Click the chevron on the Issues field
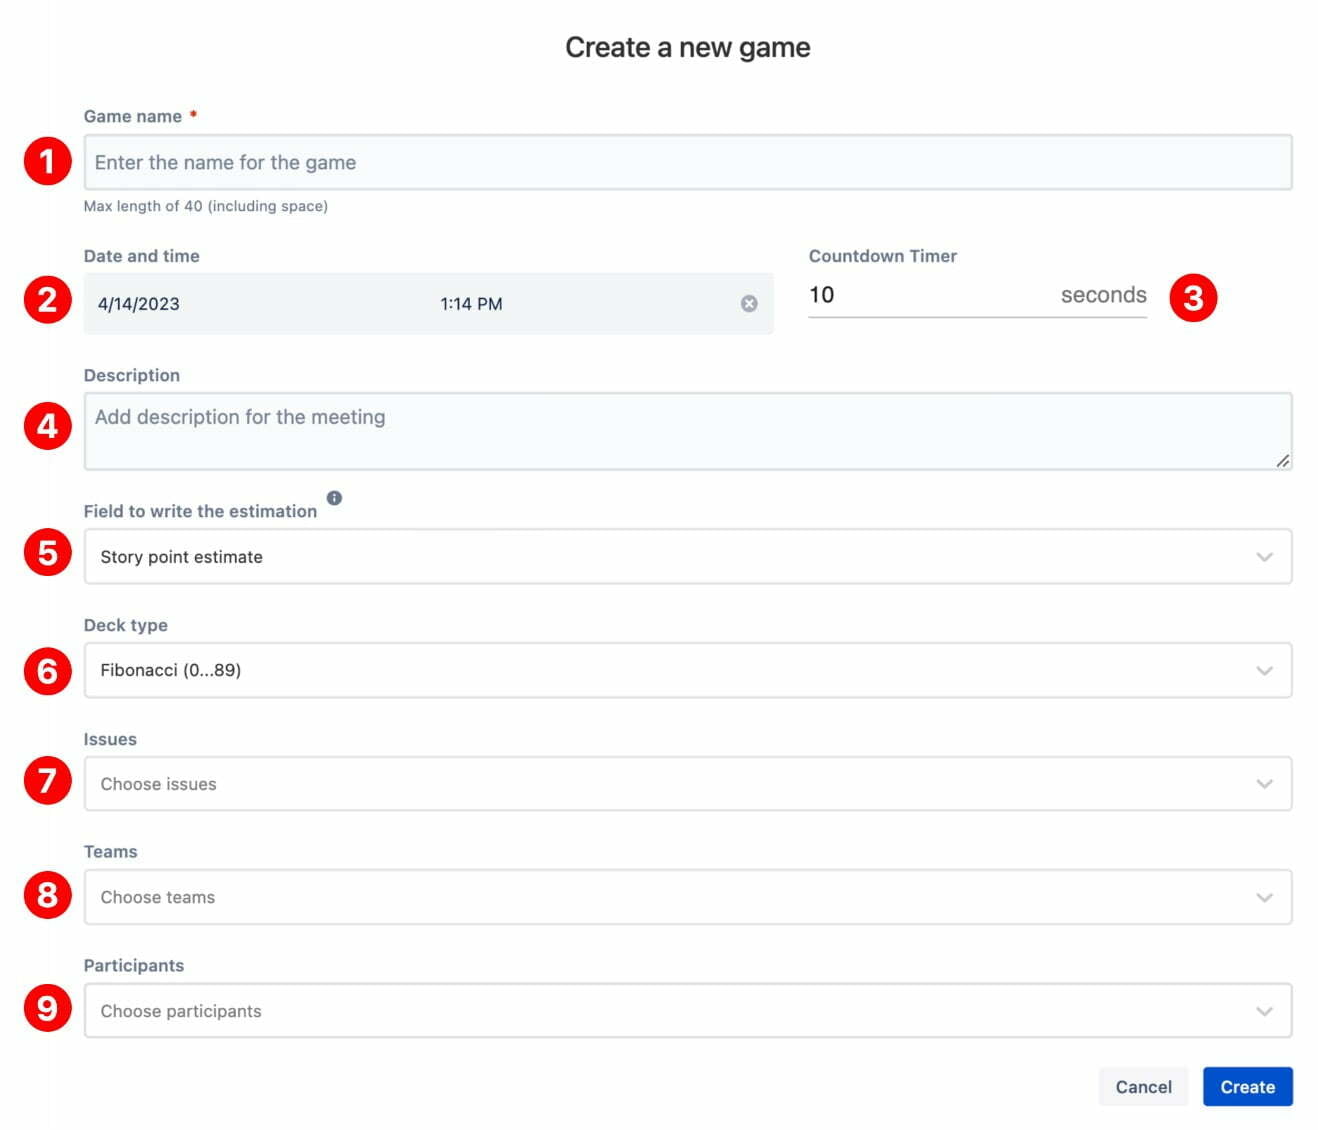This screenshot has height=1130, width=1318. click(x=1264, y=784)
